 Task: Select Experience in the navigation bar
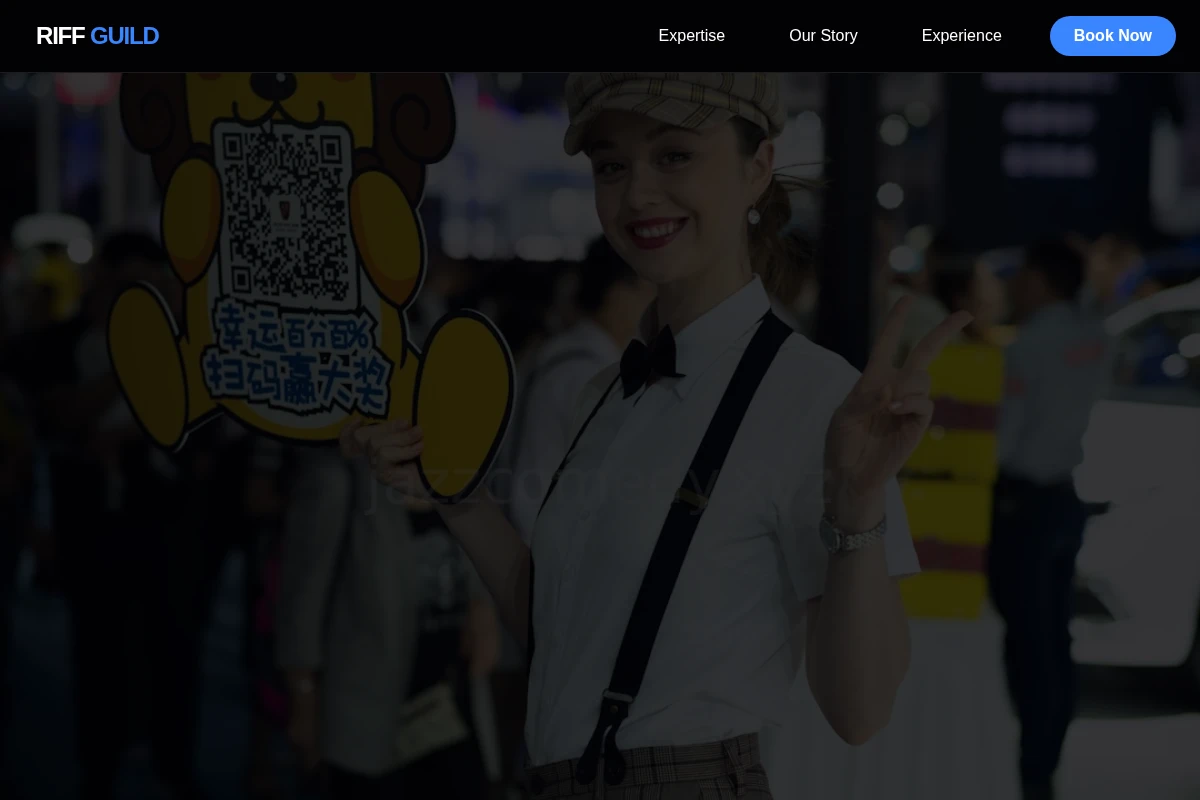[x=961, y=36]
